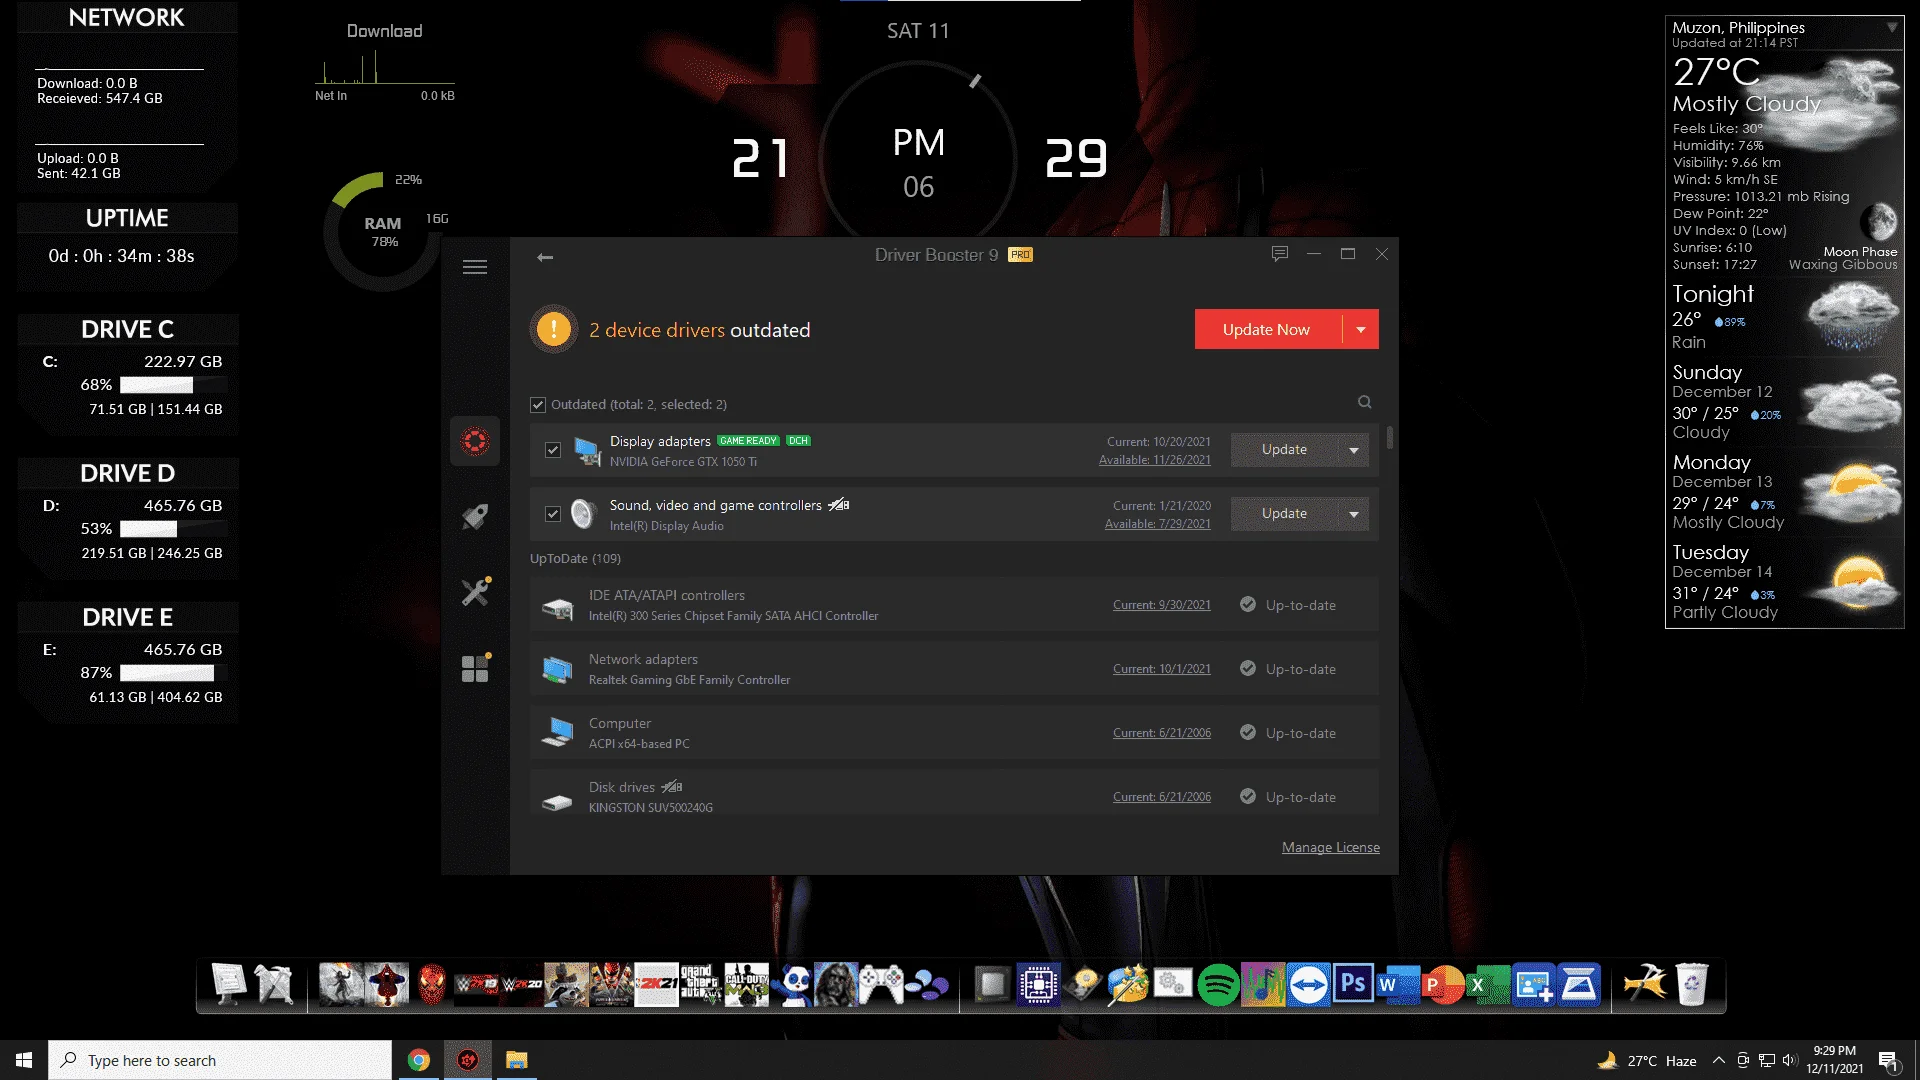Image resolution: width=1920 pixels, height=1080 pixels.
Task: Open the Recycle Bin in the dock
Action: pos(1691,985)
